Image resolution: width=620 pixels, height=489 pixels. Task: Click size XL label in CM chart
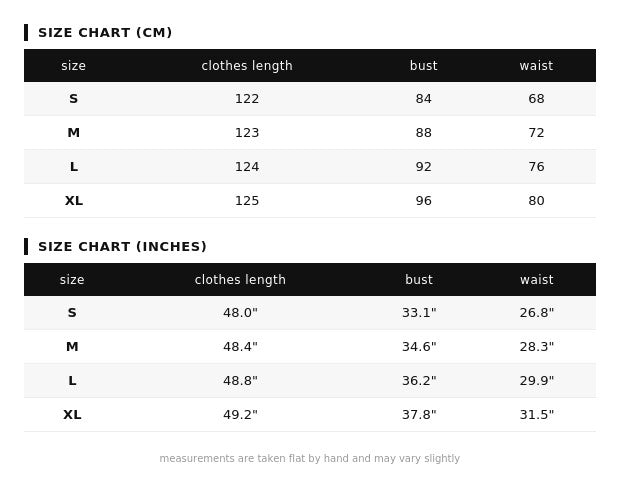point(73,201)
